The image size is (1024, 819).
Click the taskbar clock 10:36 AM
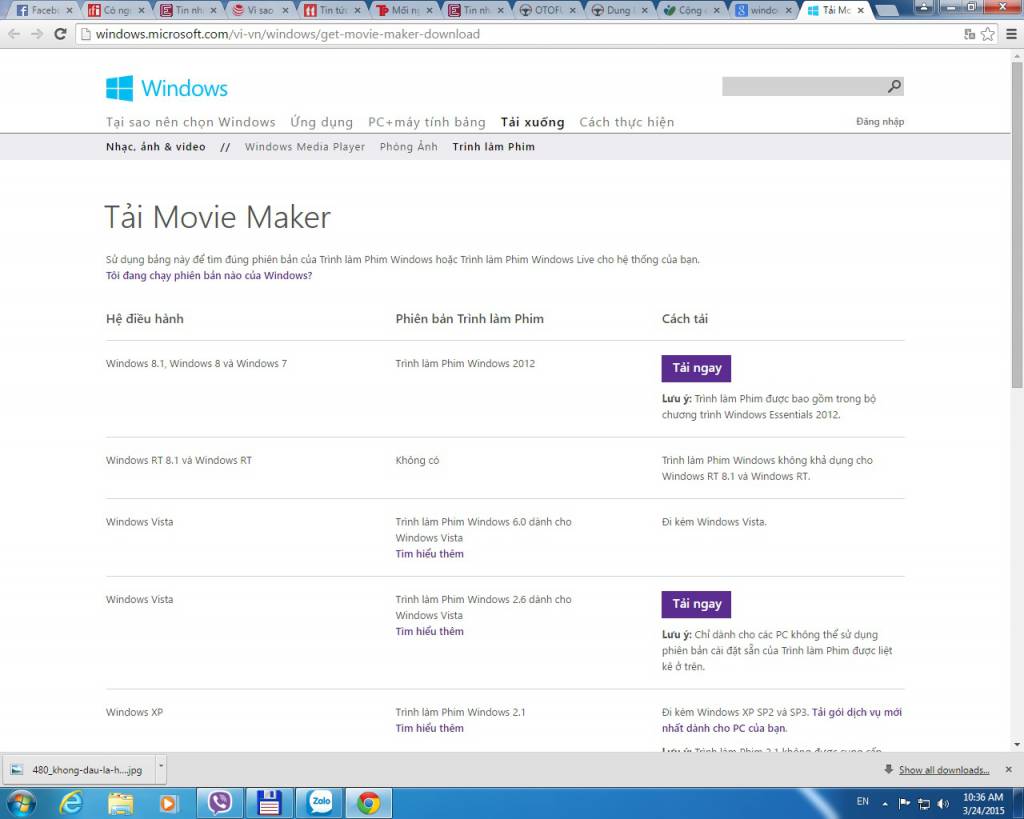[983, 803]
